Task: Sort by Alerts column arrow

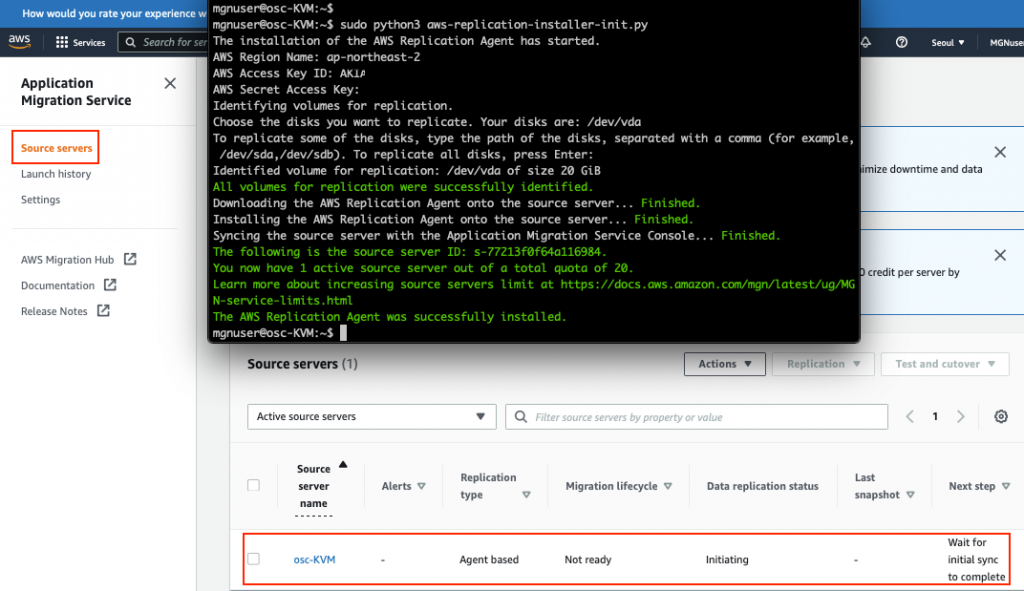Action: click(421, 486)
